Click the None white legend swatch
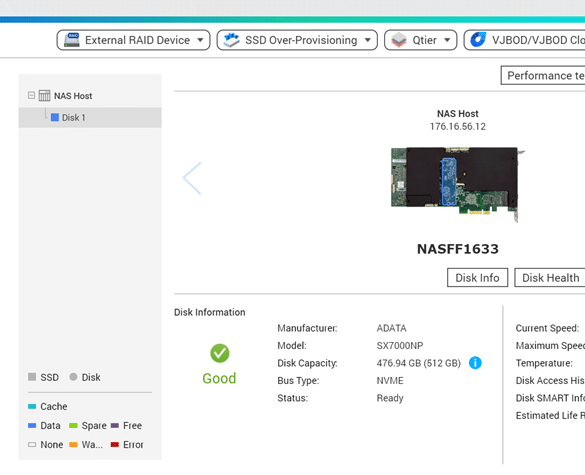 [32, 444]
